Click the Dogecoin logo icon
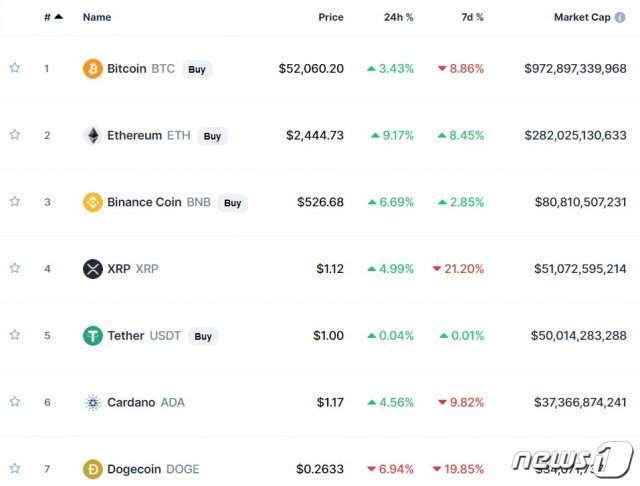 (93, 469)
